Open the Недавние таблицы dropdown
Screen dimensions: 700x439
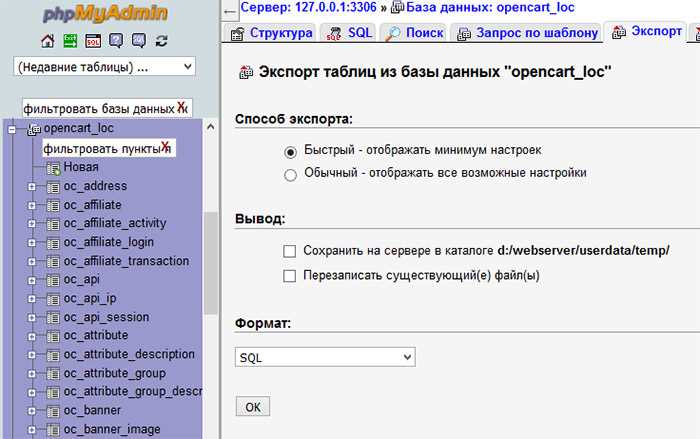(x=104, y=67)
